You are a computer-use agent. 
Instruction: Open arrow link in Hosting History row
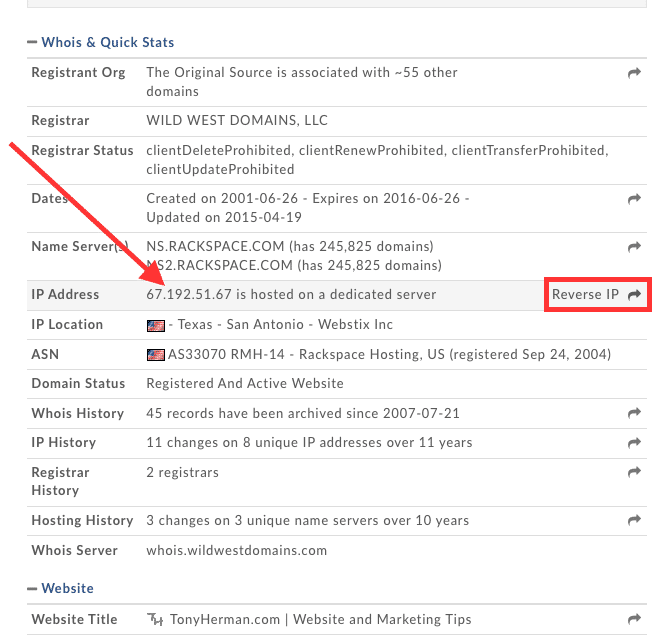pyautogui.click(x=634, y=520)
